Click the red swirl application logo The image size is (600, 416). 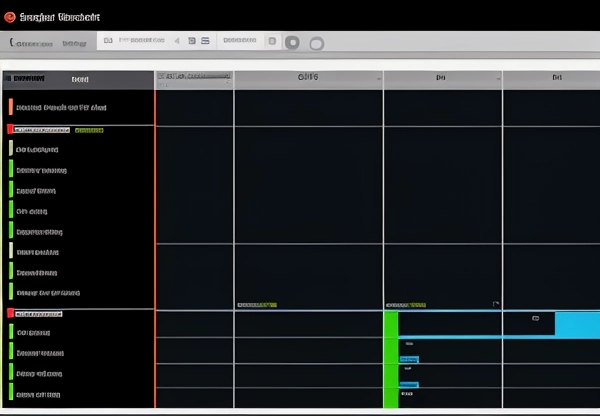click(x=10, y=17)
